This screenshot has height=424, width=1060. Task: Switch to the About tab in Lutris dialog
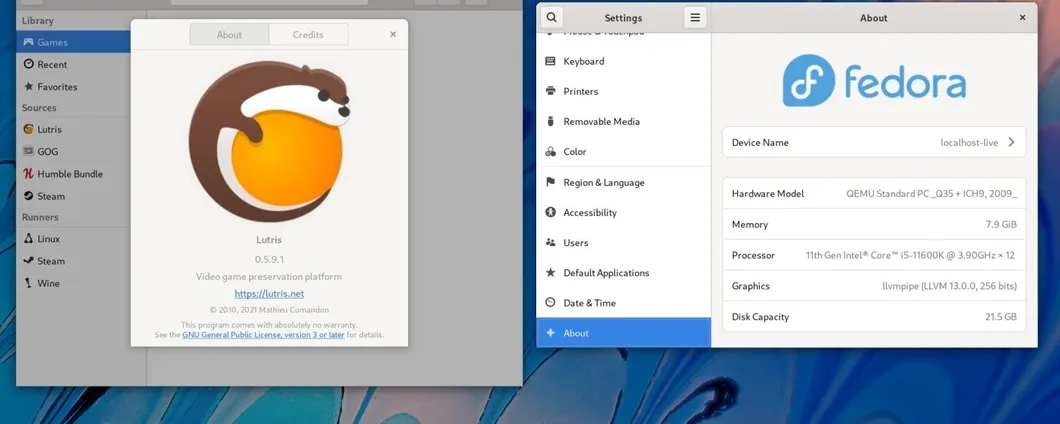pos(229,34)
